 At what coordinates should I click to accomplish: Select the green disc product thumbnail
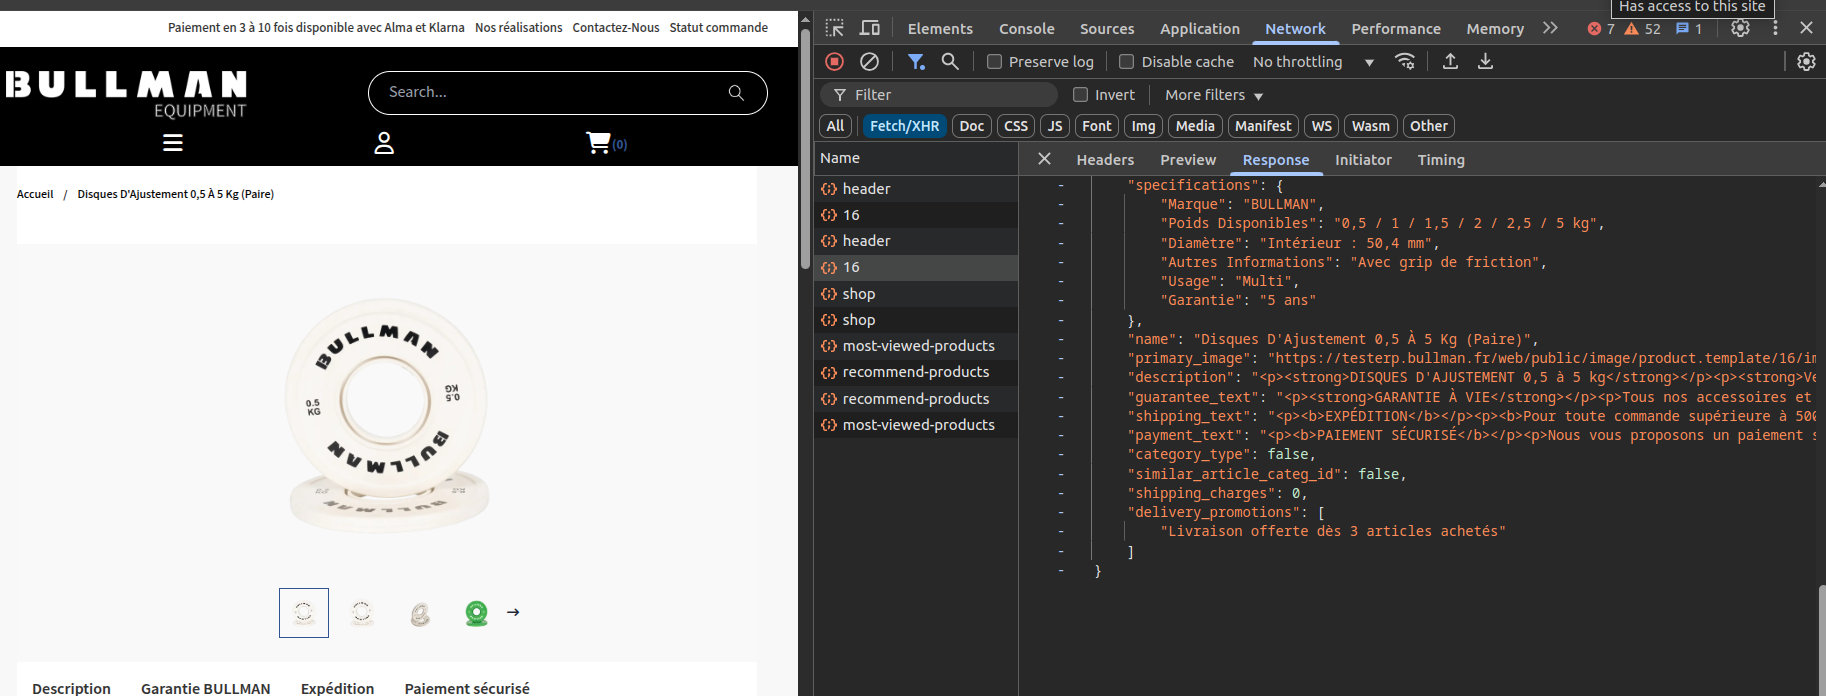click(476, 613)
